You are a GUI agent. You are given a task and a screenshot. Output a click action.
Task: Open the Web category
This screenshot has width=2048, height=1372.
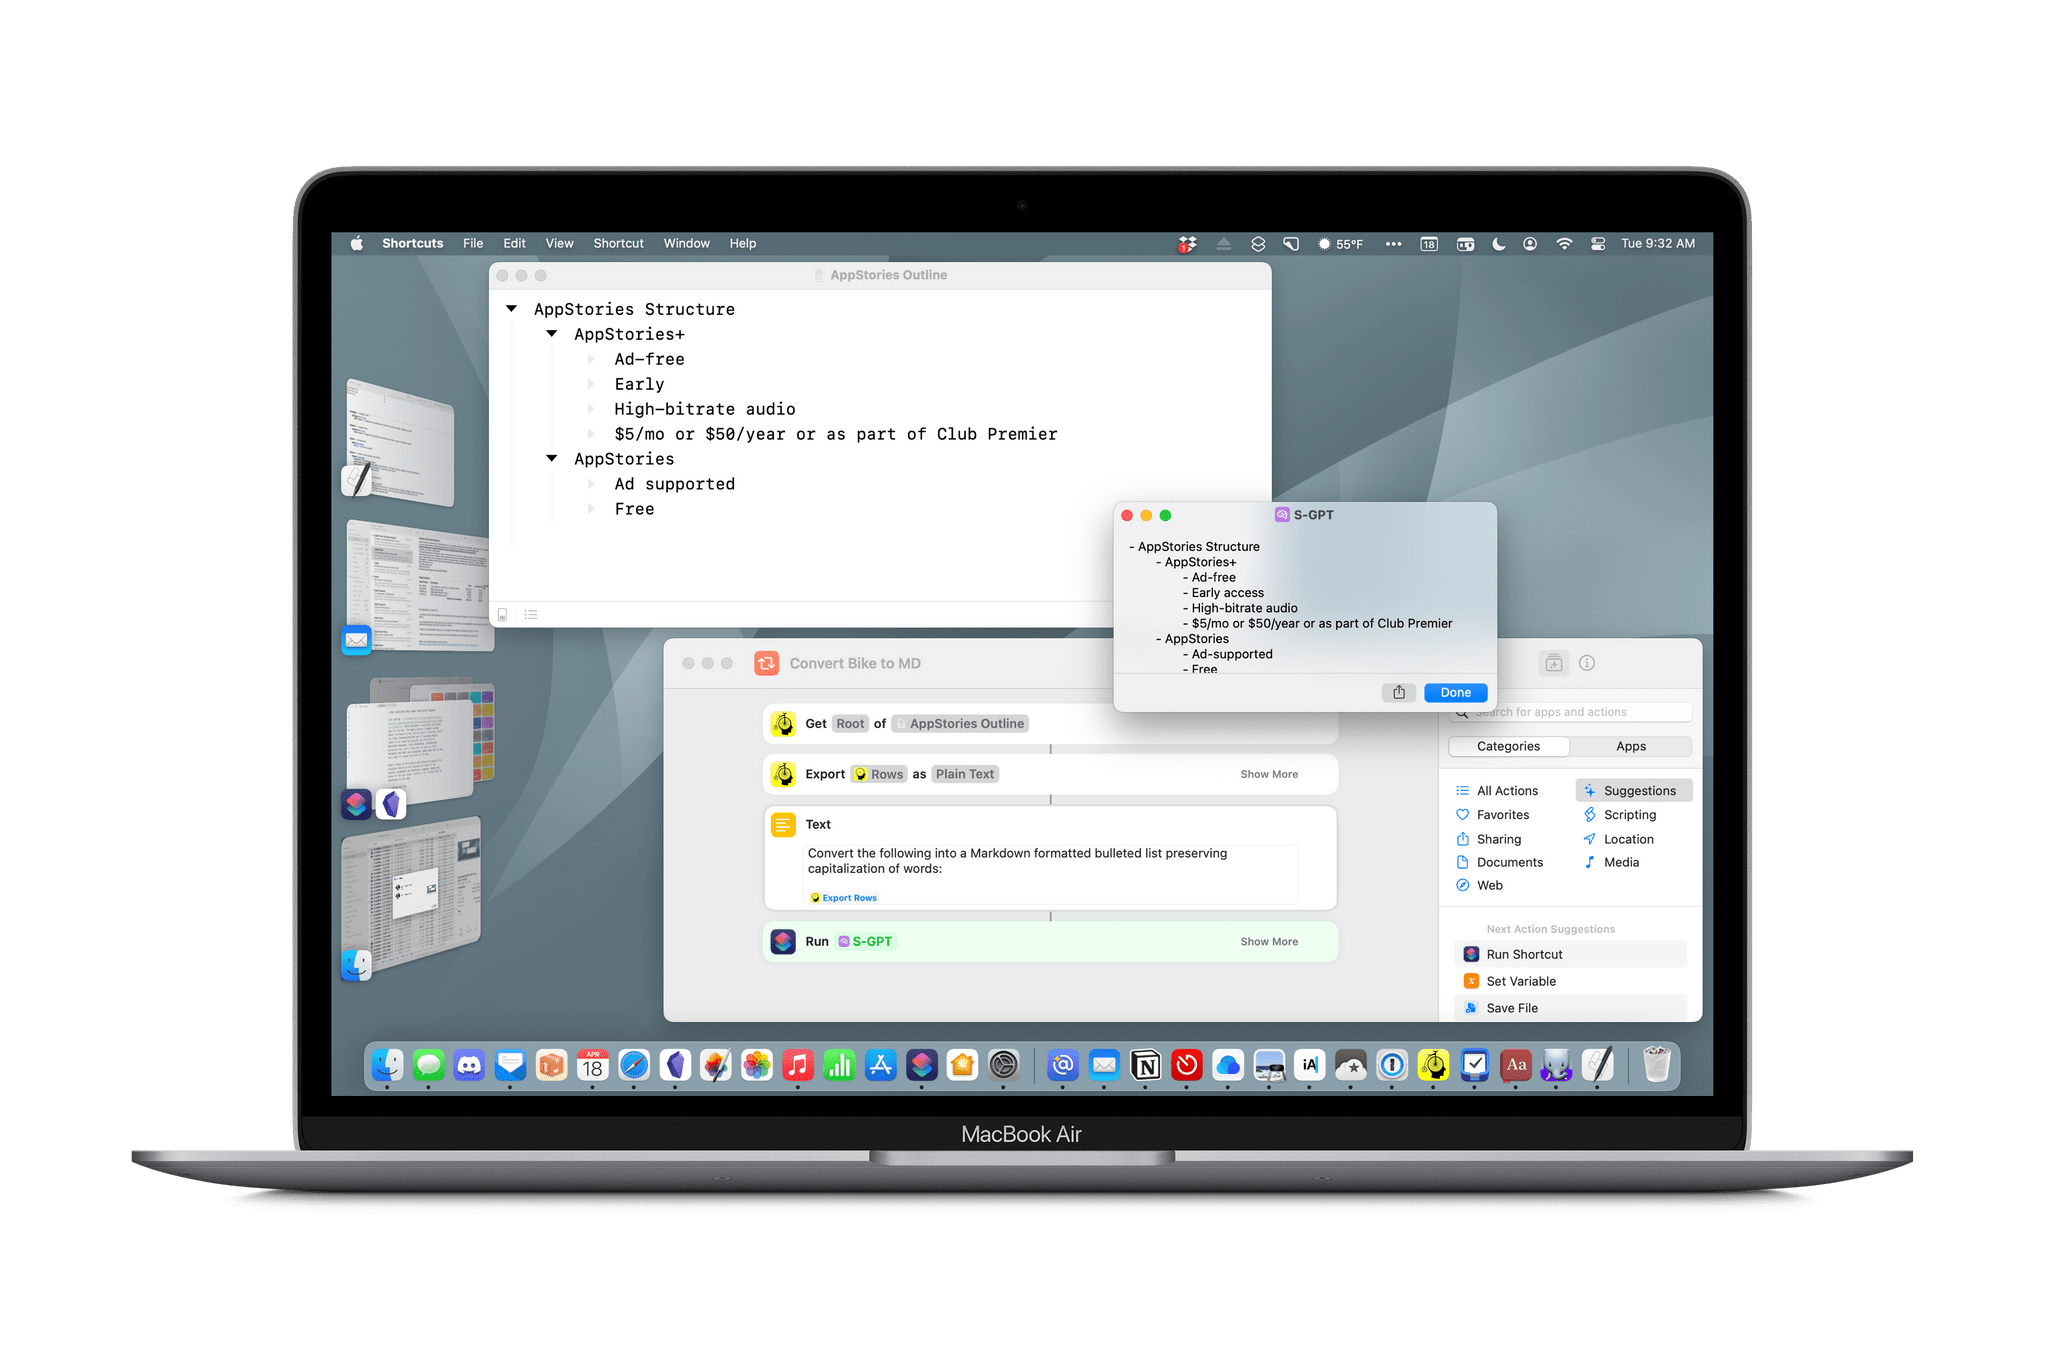(x=1480, y=885)
